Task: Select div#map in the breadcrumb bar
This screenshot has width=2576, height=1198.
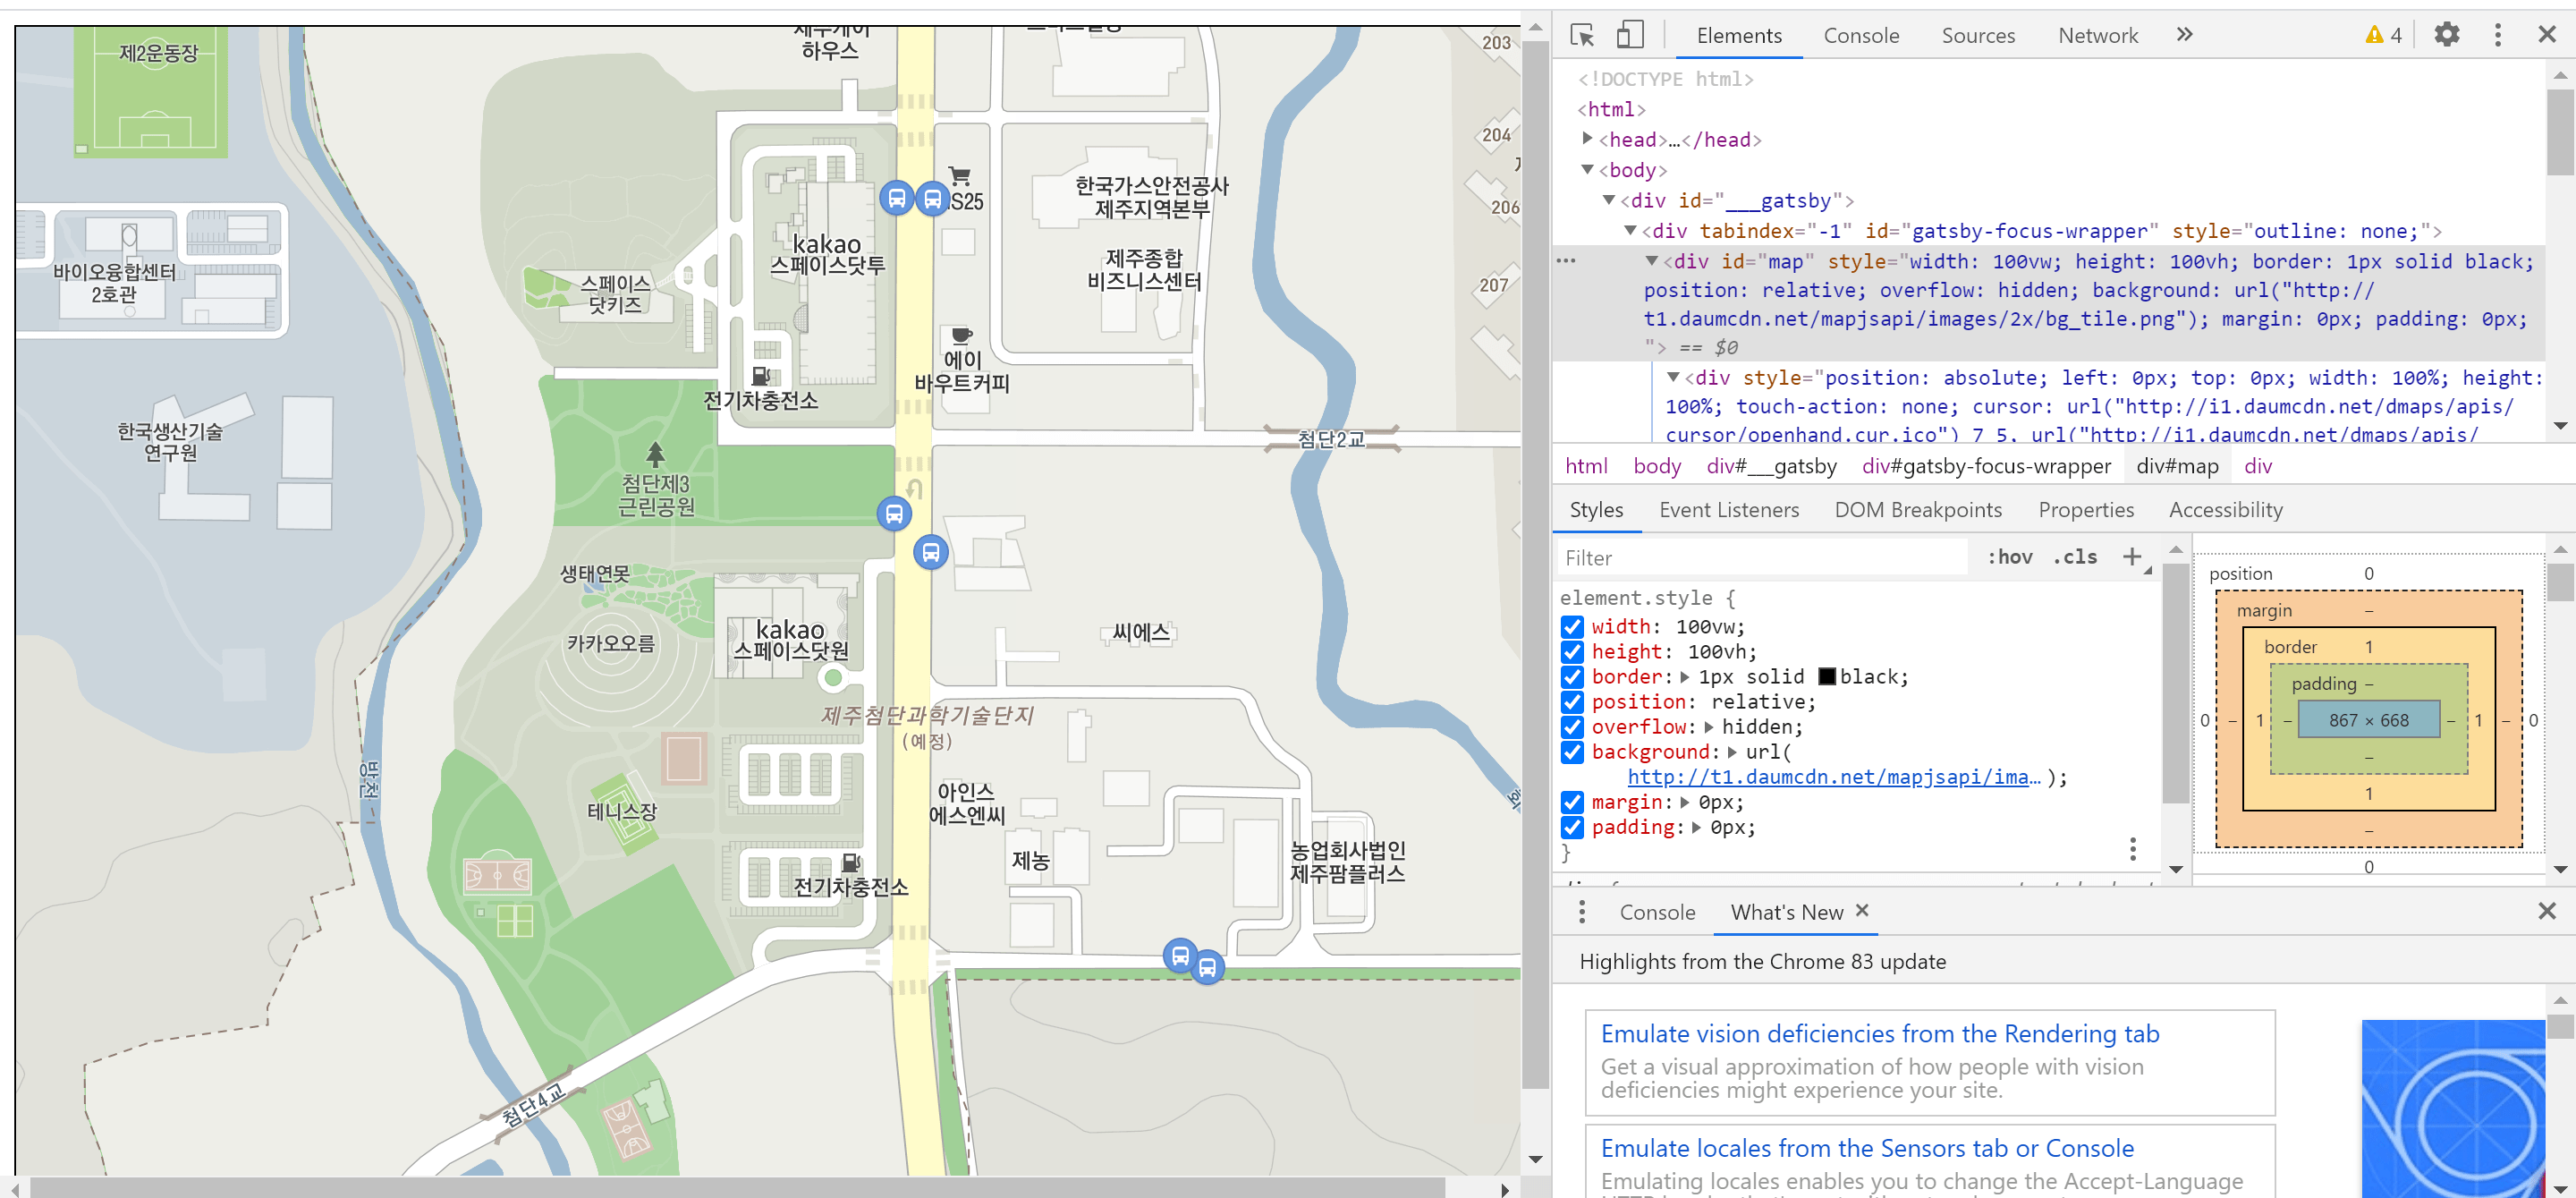Action: coord(2177,466)
